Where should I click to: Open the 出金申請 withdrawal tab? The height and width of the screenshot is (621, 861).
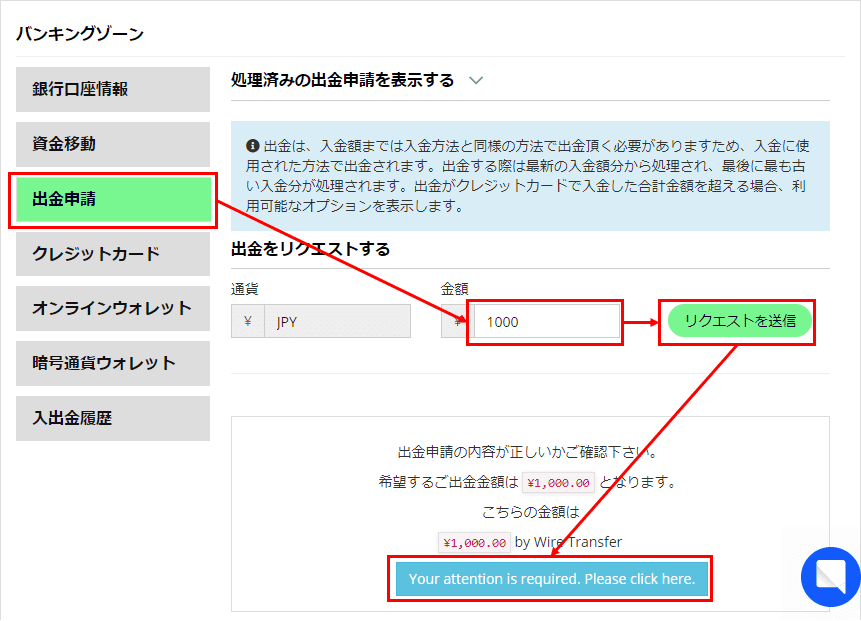point(113,199)
